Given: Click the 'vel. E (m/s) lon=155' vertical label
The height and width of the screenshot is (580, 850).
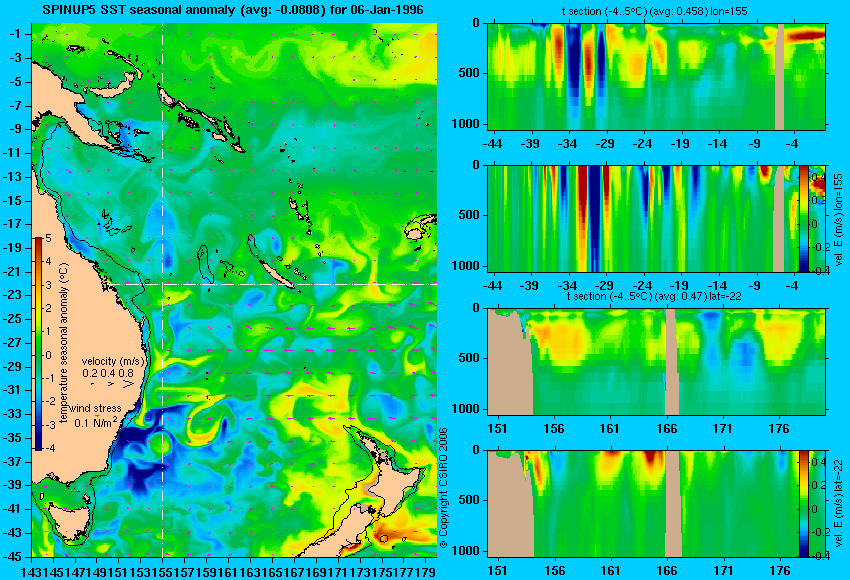Looking at the screenshot, I should click(x=839, y=220).
